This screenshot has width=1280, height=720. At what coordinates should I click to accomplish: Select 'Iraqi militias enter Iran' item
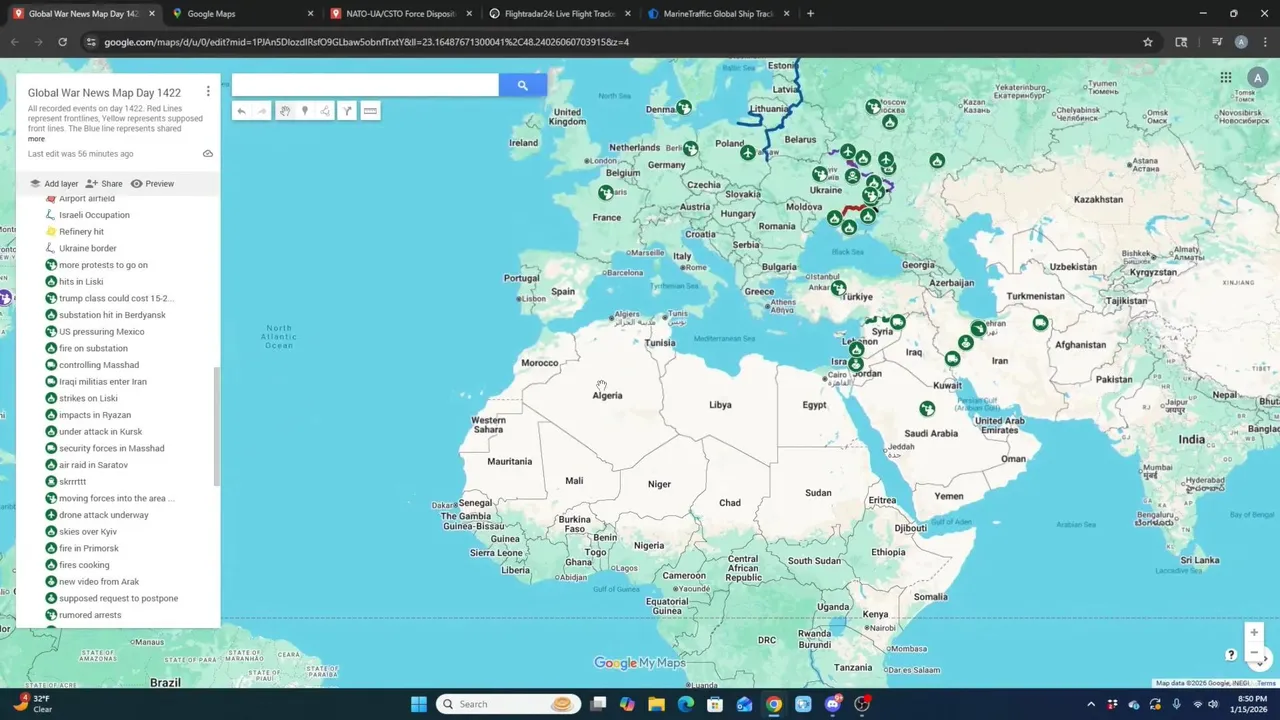coord(102,382)
